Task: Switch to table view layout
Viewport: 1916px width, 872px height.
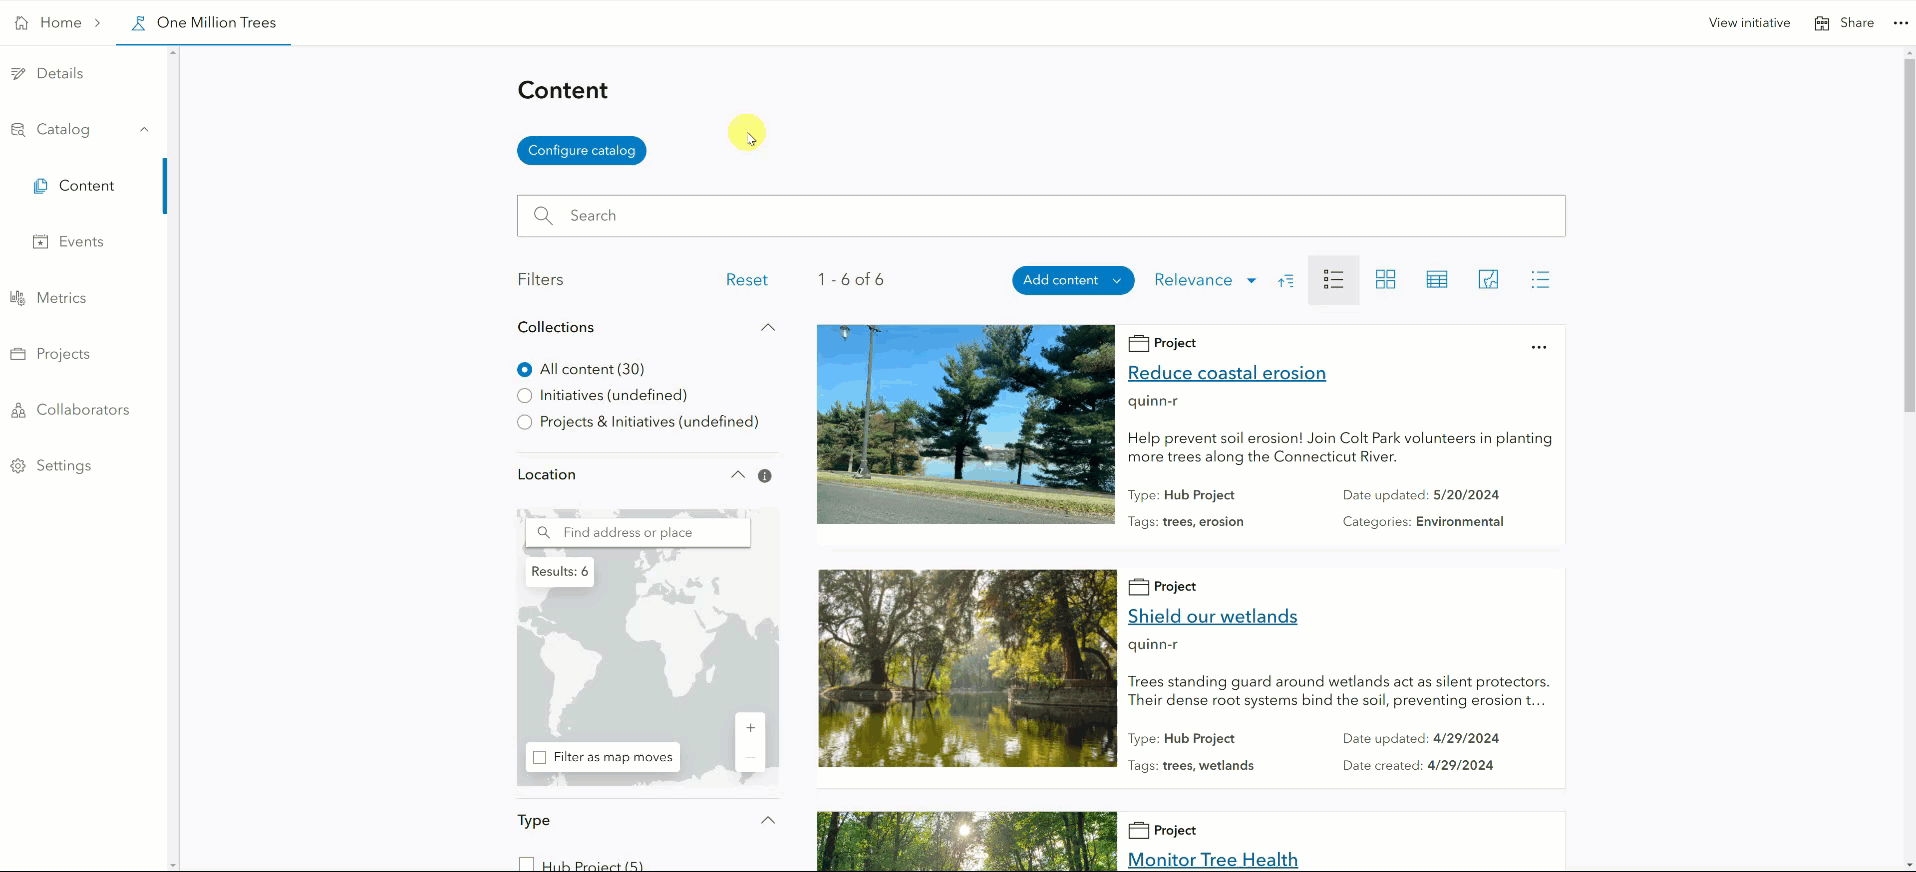Action: (x=1437, y=280)
